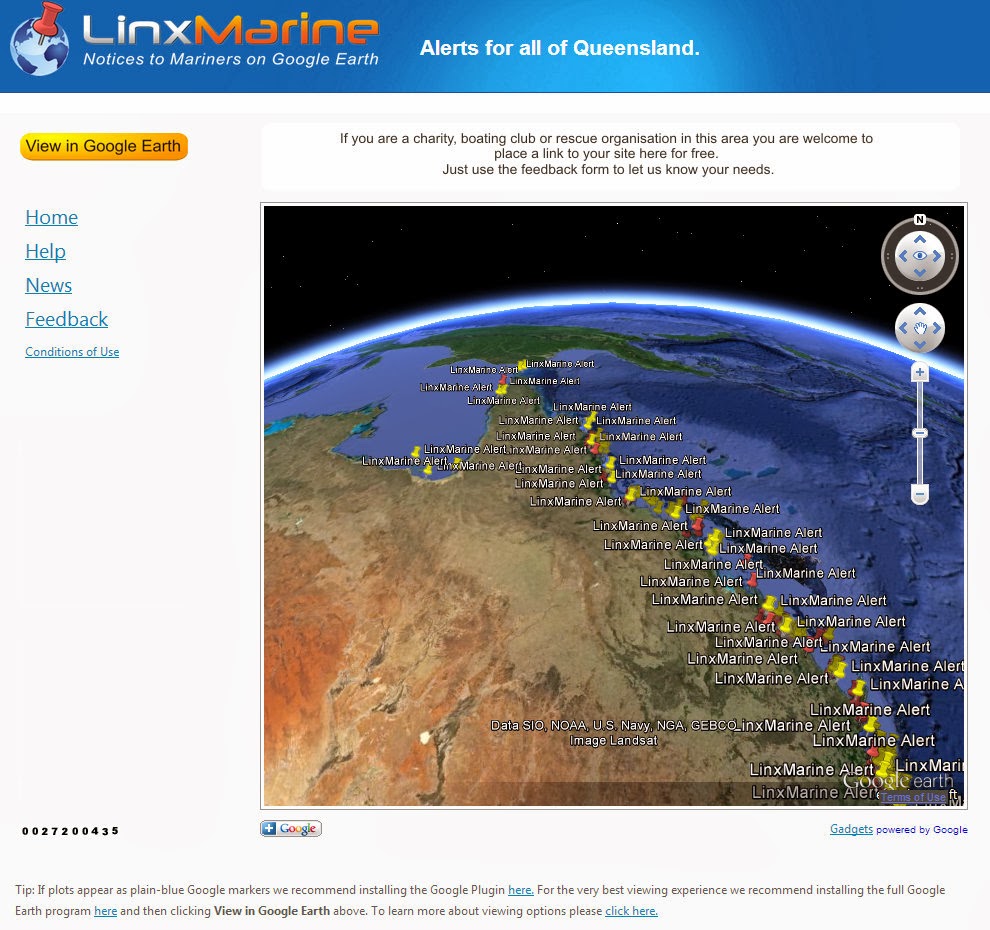The height and width of the screenshot is (930, 990).
Task: Click the eye icon in look joystick
Action: (919, 256)
